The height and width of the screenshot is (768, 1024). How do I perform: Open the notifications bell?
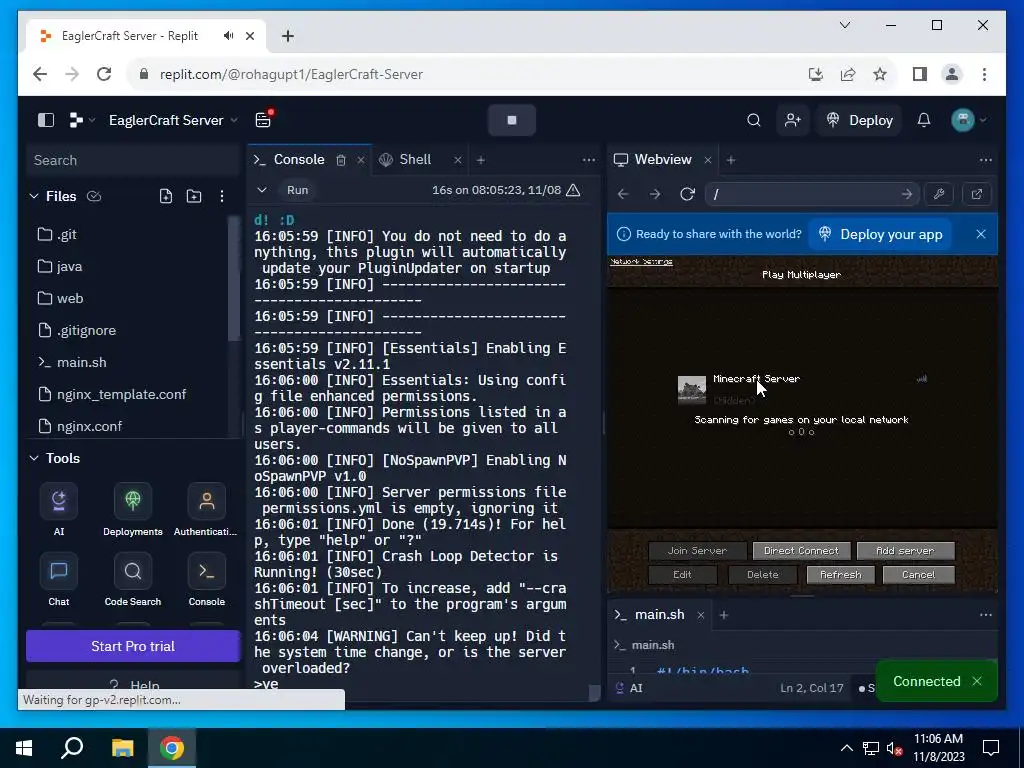pyautogui.click(x=923, y=120)
